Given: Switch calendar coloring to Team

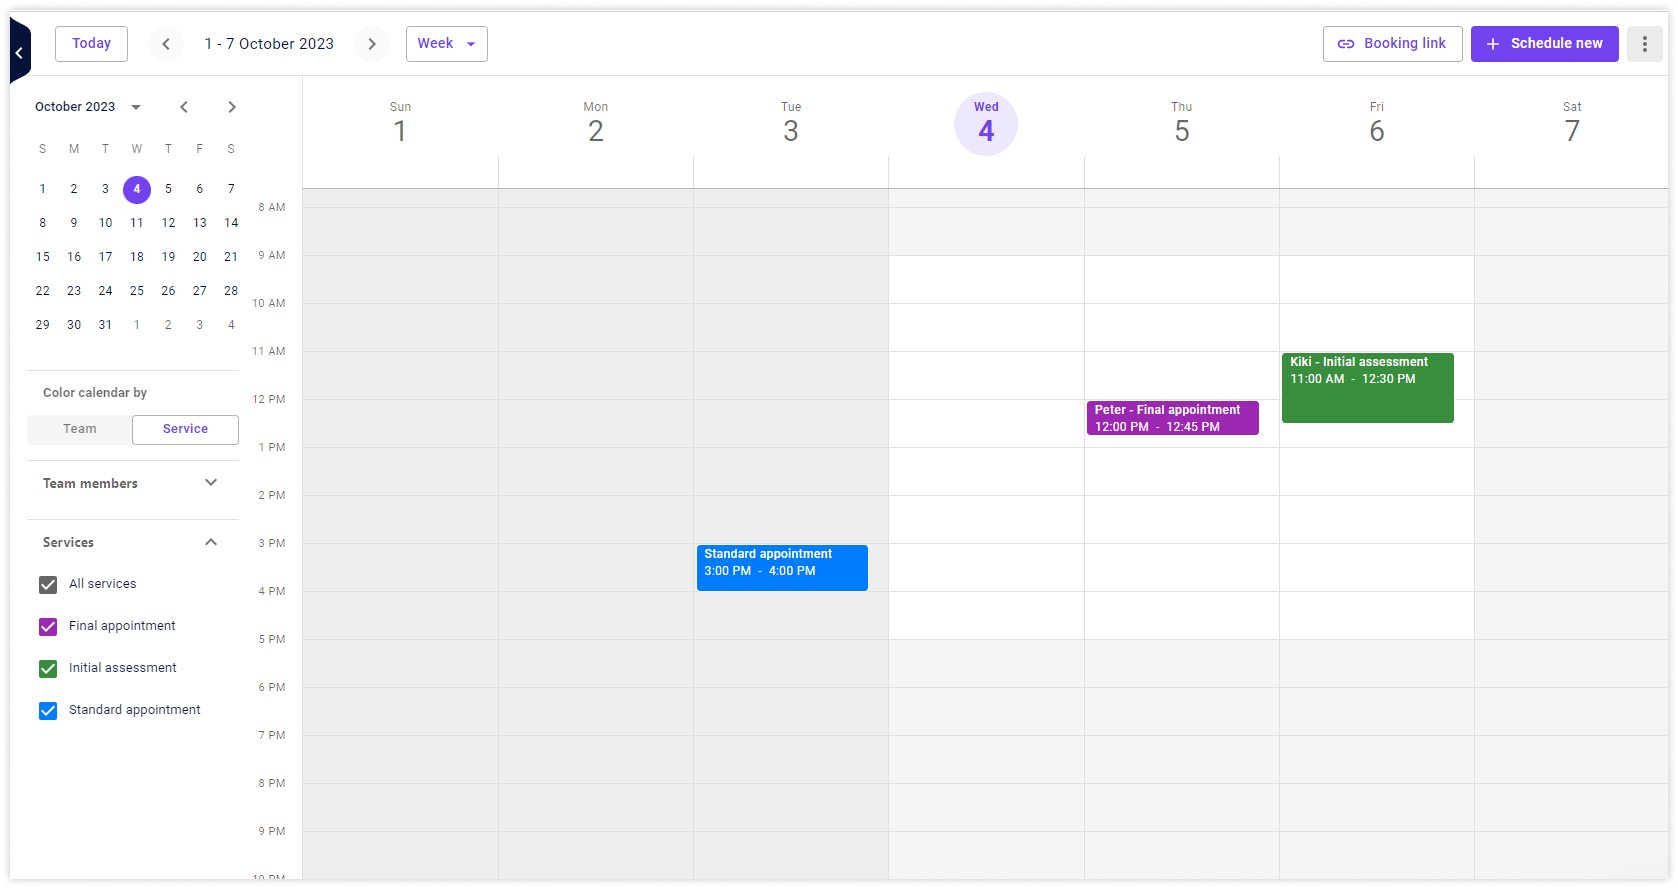Looking at the screenshot, I should (79, 428).
